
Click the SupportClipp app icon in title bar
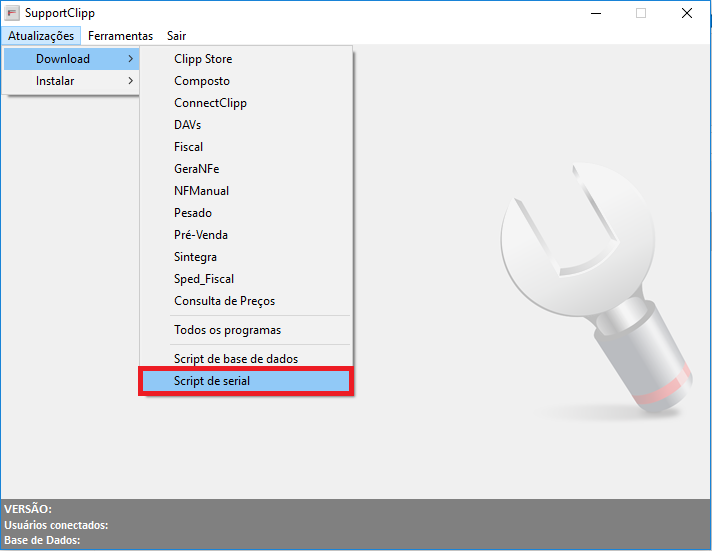(13, 13)
